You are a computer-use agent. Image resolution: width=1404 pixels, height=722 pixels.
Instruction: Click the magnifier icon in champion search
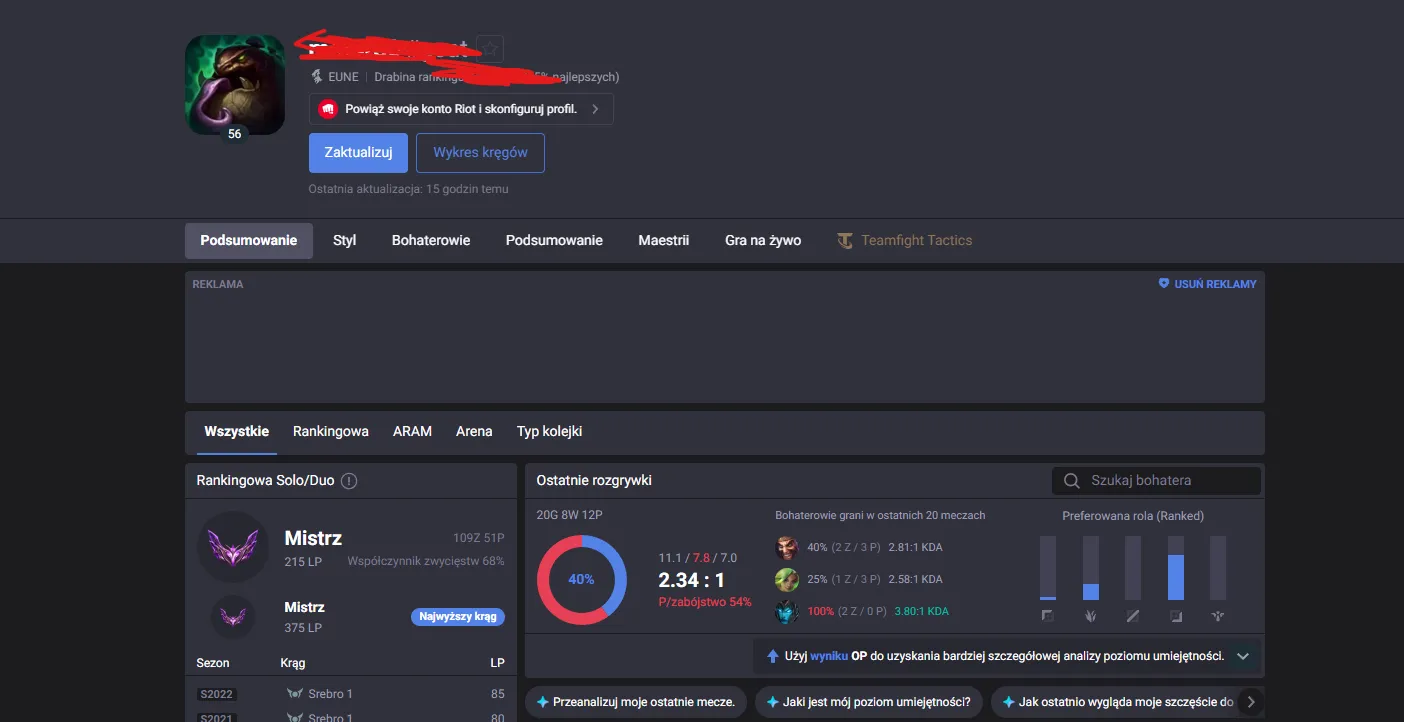pyautogui.click(x=1071, y=481)
